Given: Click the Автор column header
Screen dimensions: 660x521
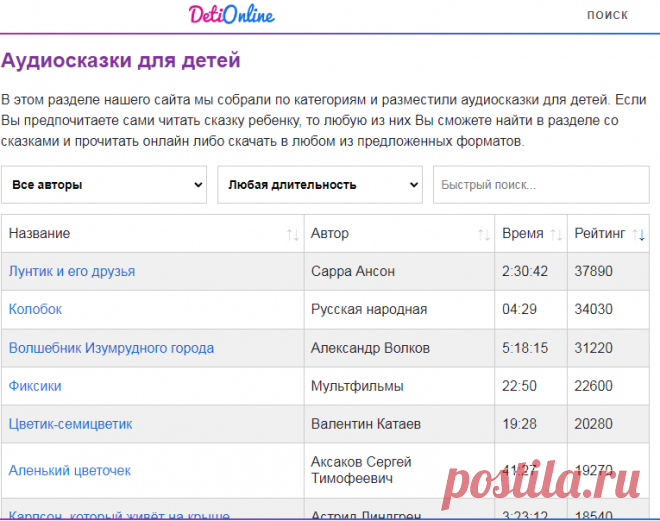Looking at the screenshot, I should (x=399, y=234).
